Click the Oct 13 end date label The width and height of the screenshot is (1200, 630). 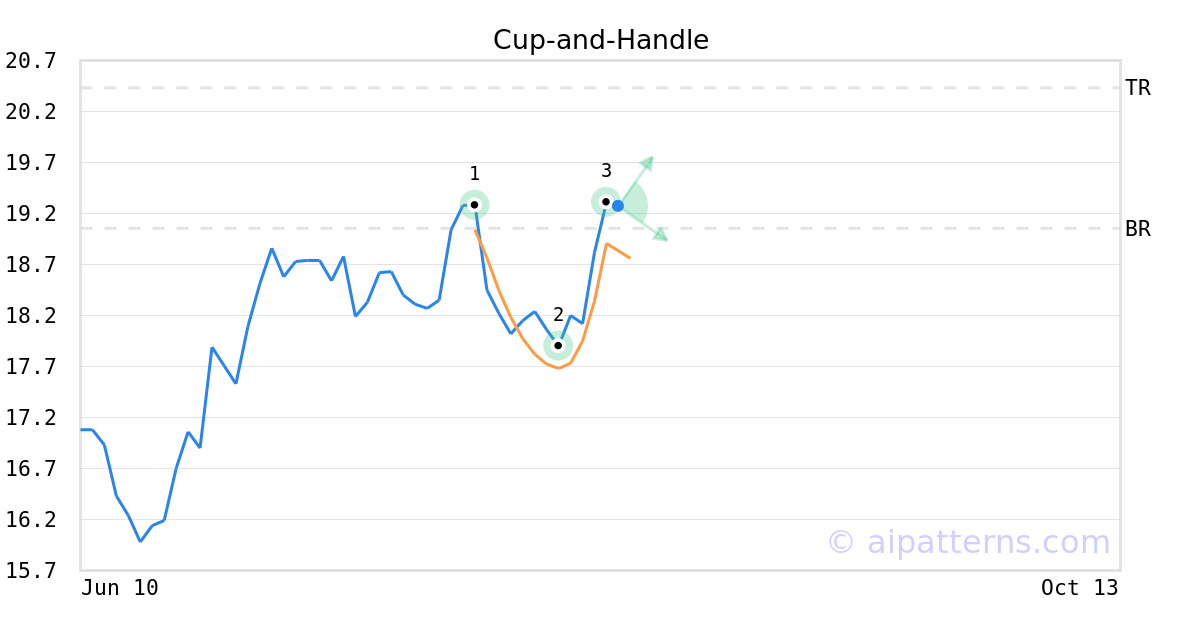pyautogui.click(x=1080, y=588)
